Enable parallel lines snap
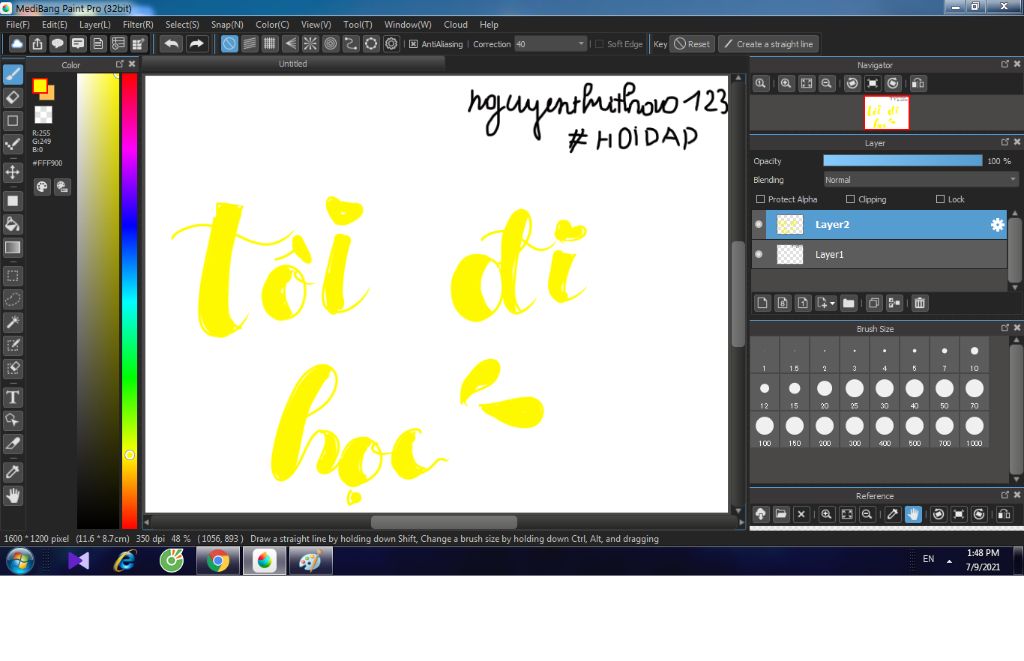The image size is (1024, 661). [249, 44]
